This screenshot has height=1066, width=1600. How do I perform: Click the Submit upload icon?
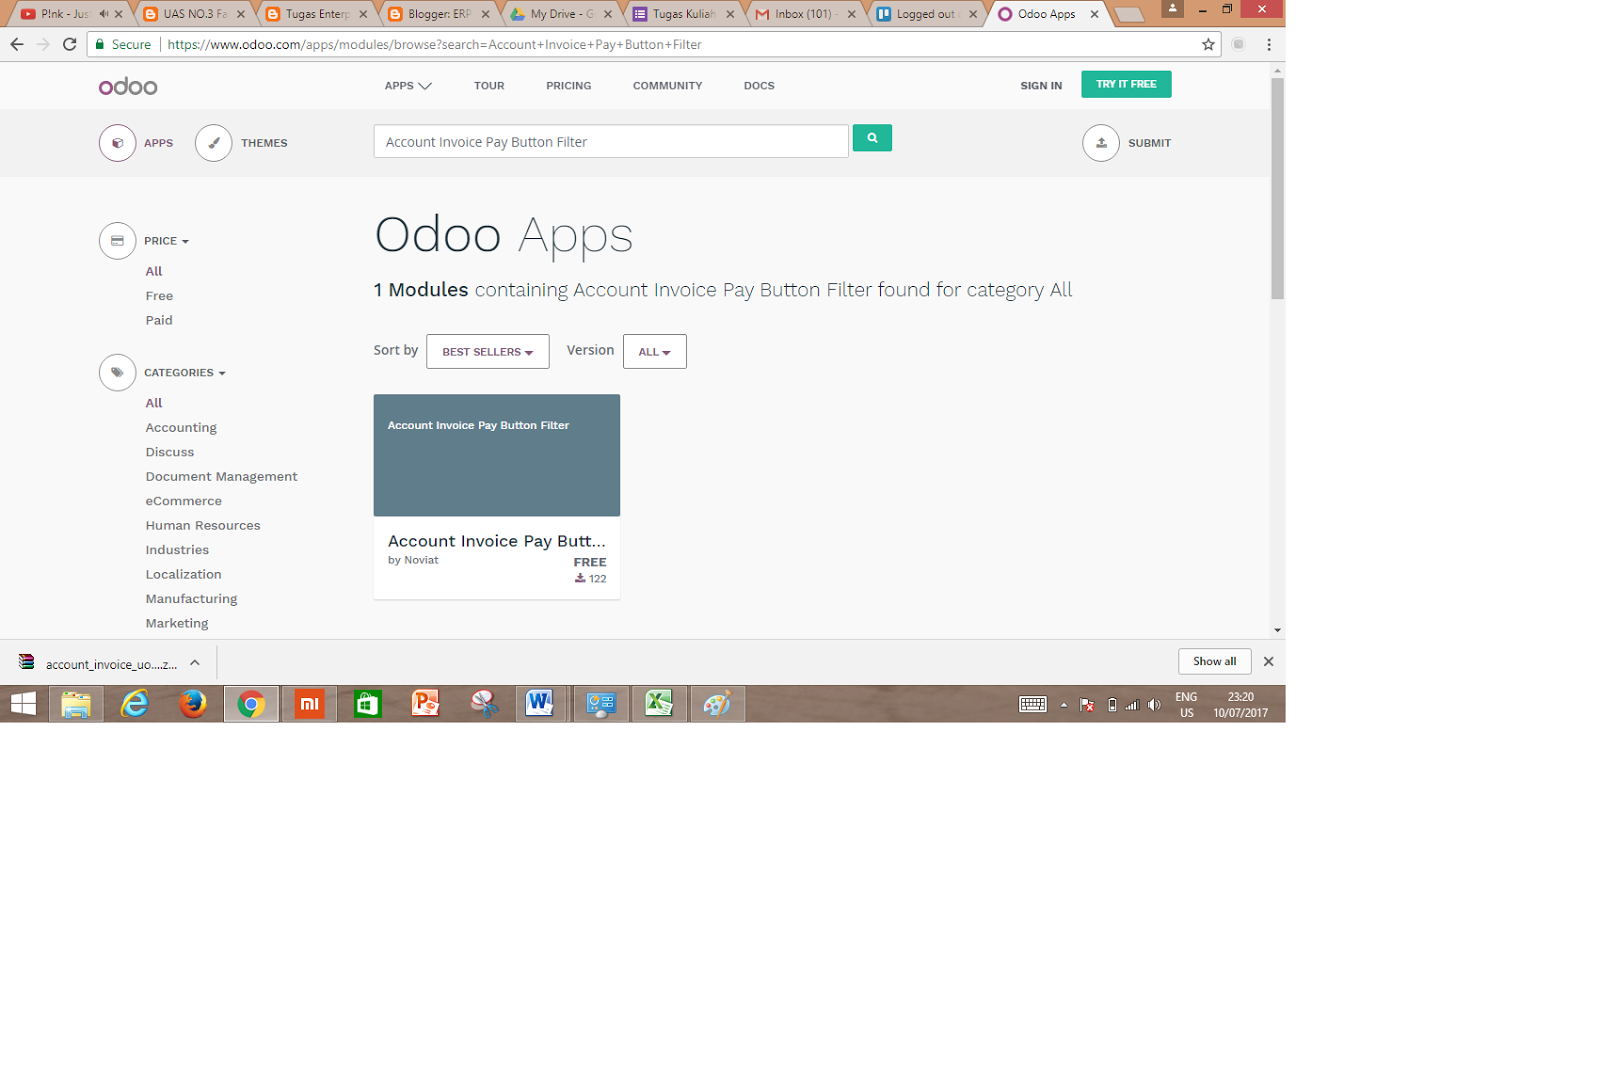click(x=1101, y=143)
